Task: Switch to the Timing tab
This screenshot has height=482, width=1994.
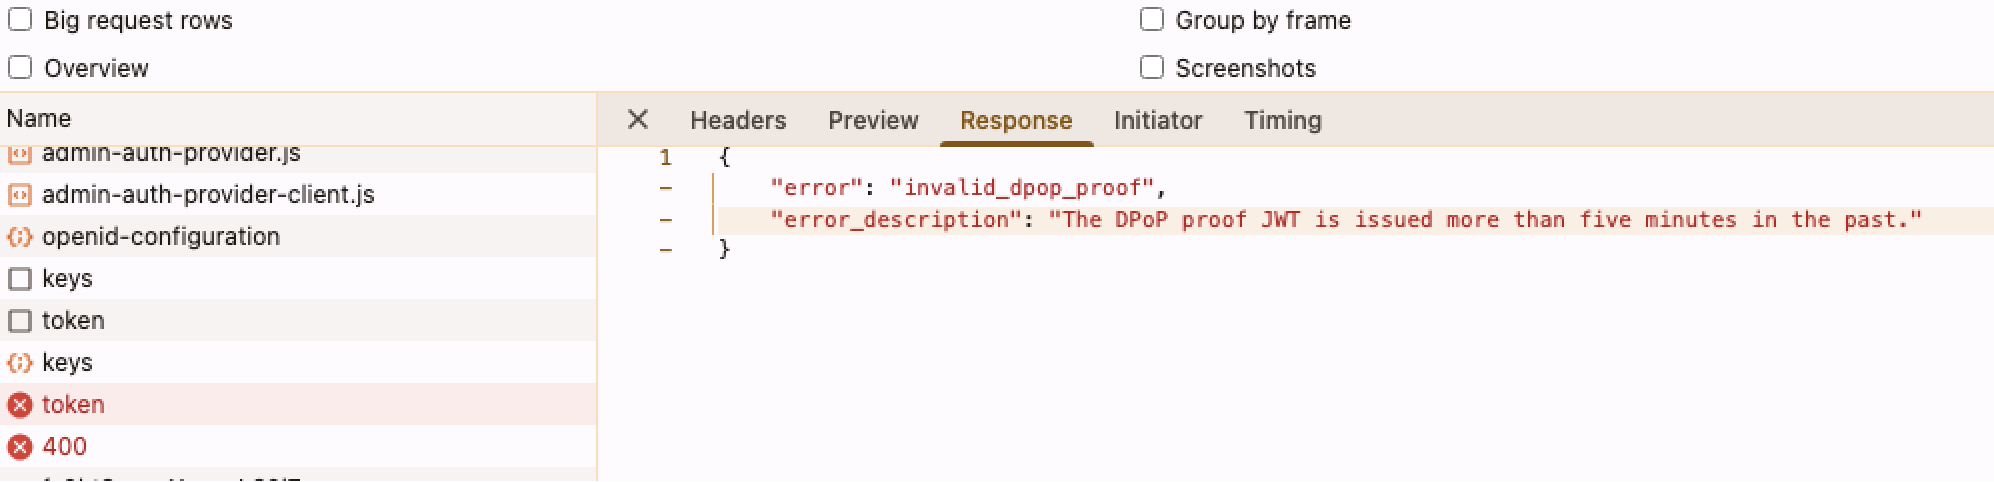Action: 1283,120
